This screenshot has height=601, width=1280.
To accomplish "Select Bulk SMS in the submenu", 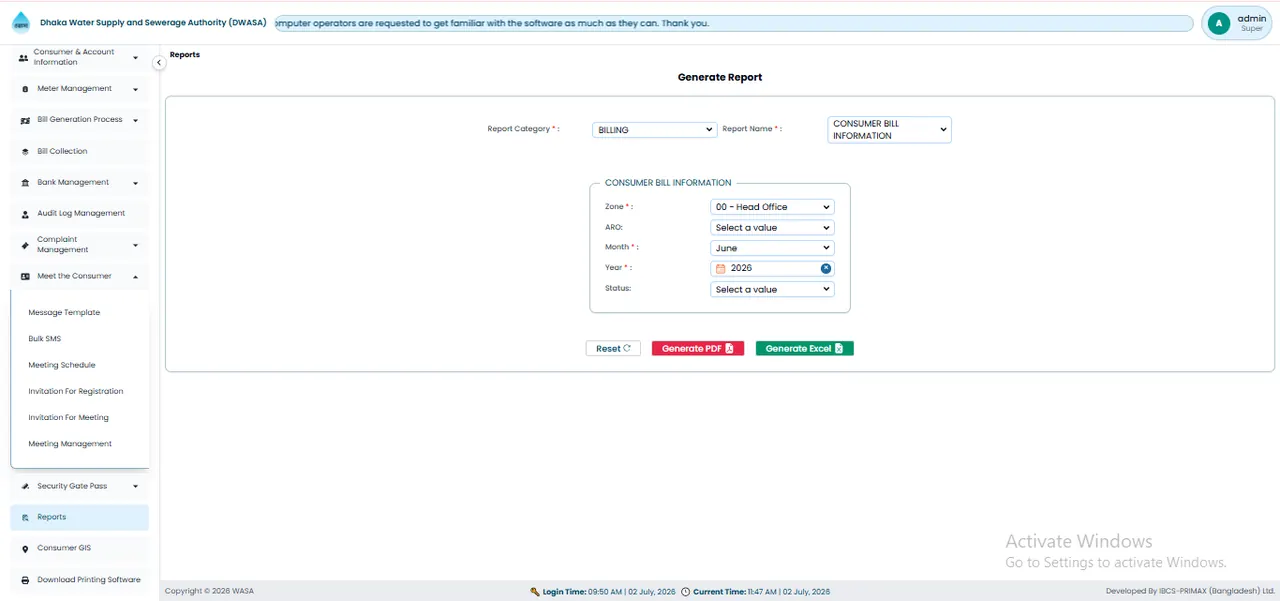I will pos(45,339).
